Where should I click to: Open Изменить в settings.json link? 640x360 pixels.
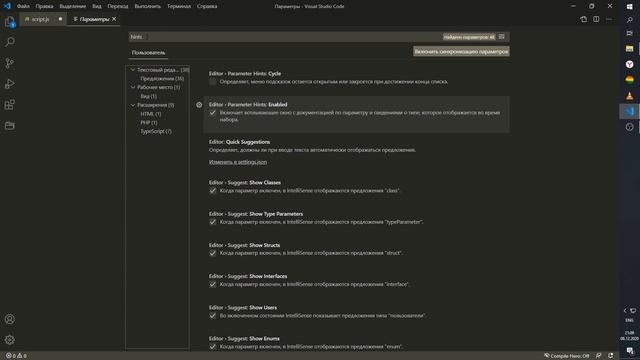click(x=238, y=162)
